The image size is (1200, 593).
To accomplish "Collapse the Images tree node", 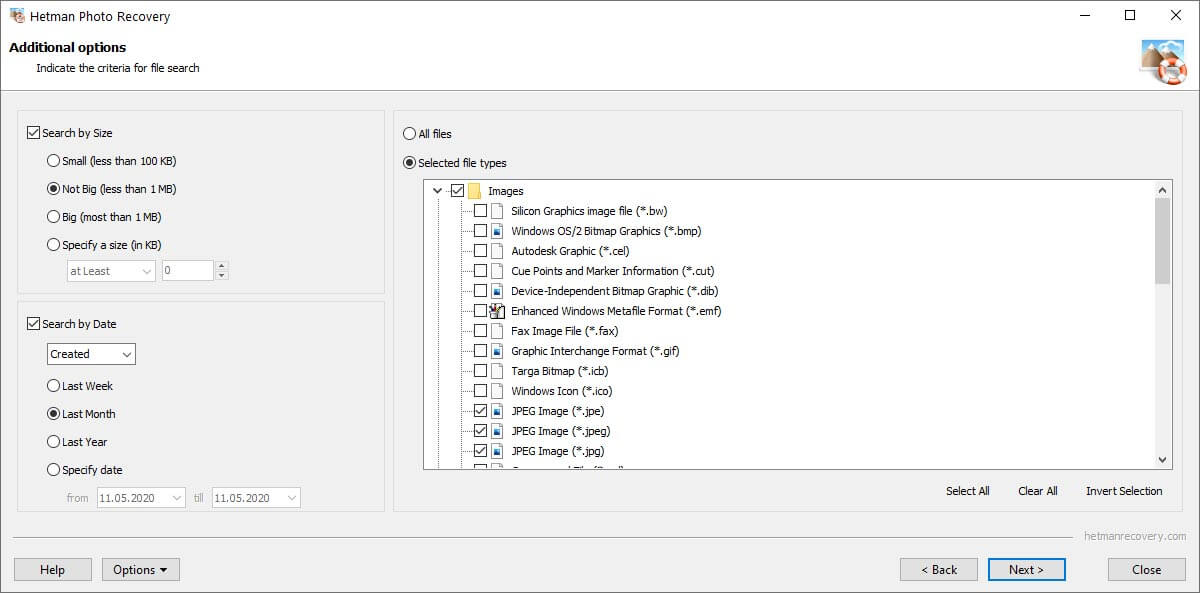I will [x=438, y=191].
